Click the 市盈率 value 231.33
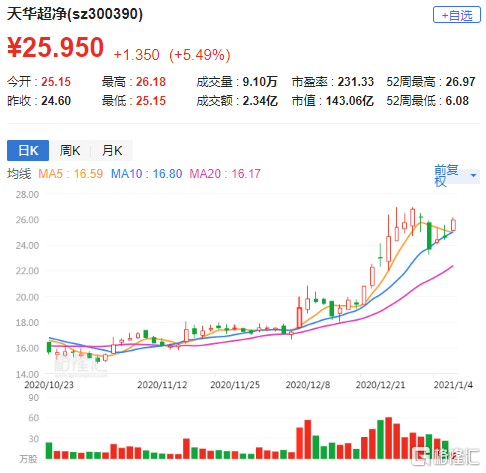Image resolution: width=486 pixels, height=473 pixels. click(x=356, y=82)
